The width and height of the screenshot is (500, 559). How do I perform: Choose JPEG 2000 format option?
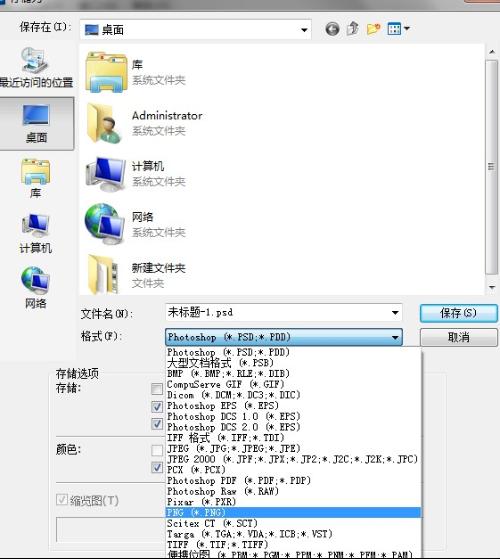pos(293,459)
